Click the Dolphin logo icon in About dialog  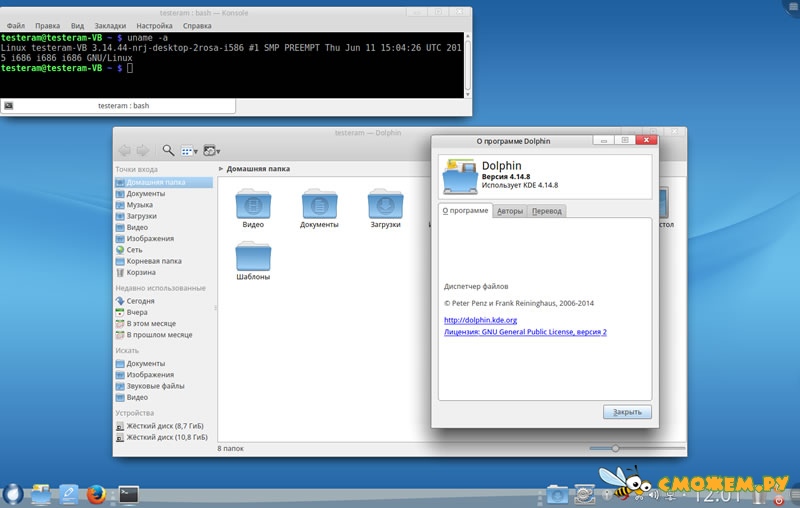coord(460,176)
